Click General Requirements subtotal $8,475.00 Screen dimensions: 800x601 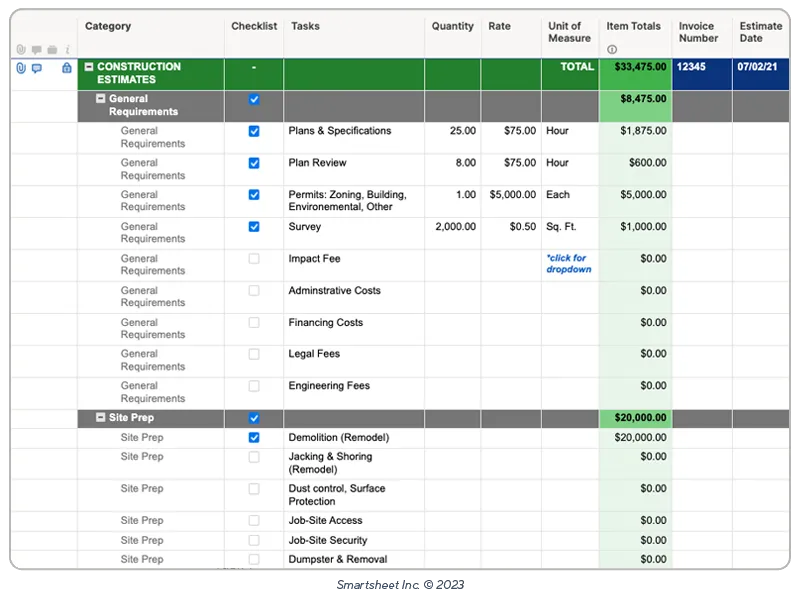coord(636,107)
